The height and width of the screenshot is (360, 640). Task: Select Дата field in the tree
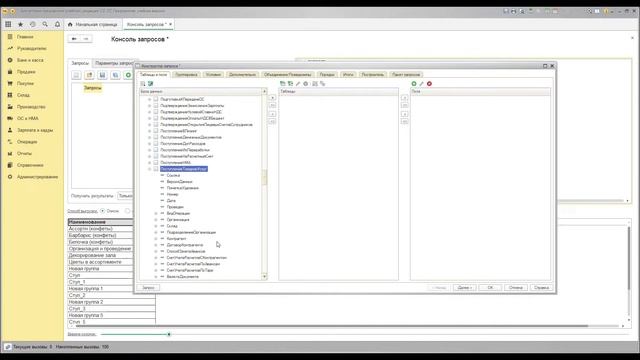(x=171, y=201)
